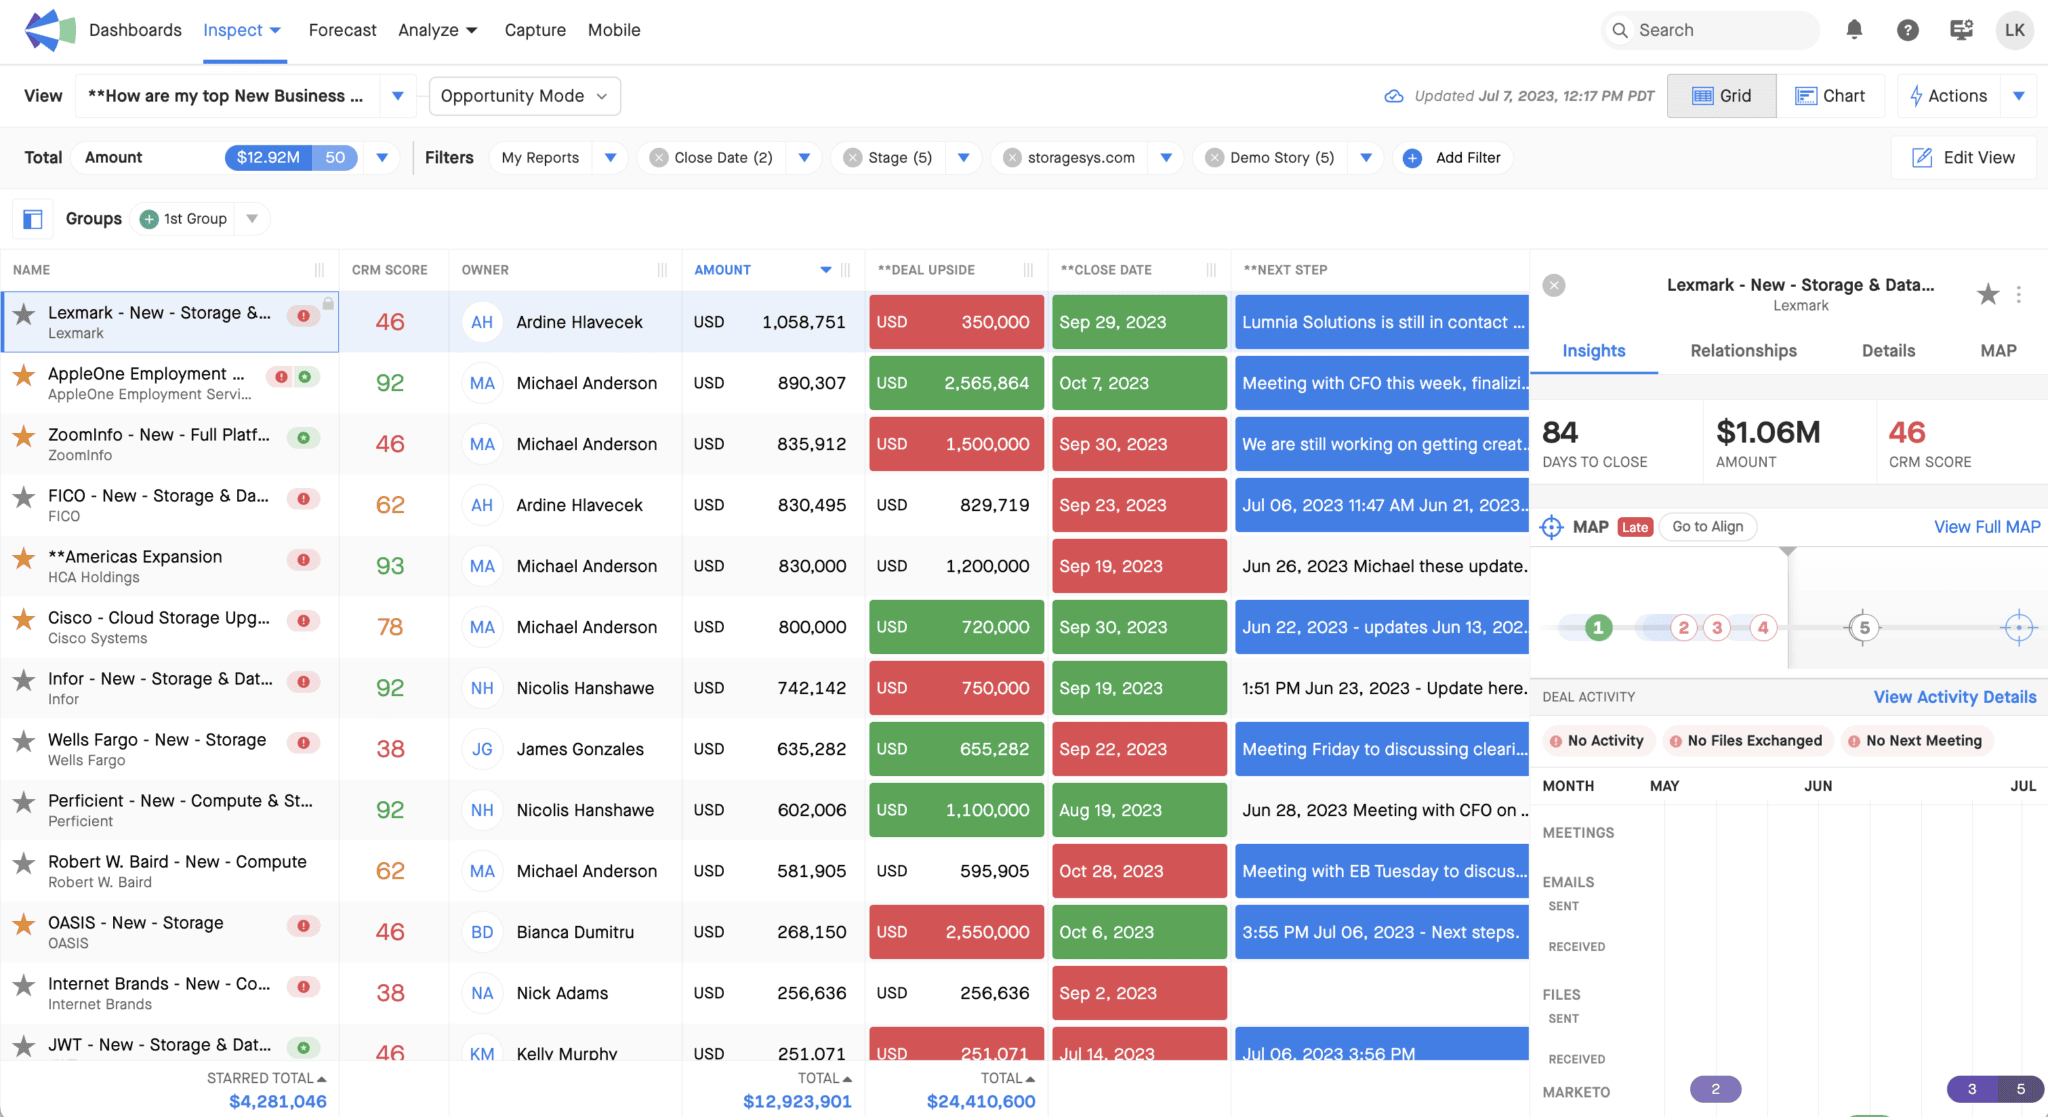This screenshot has width=2048, height=1117.
Task: Click the JG avatar for James Gonzales
Action: point(482,749)
